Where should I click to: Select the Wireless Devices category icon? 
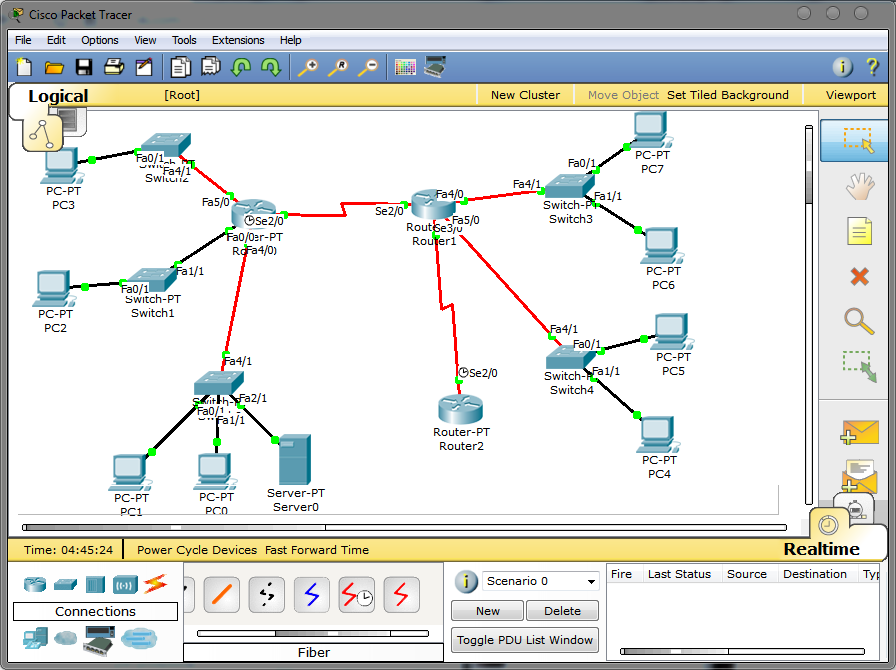[x=125, y=584]
